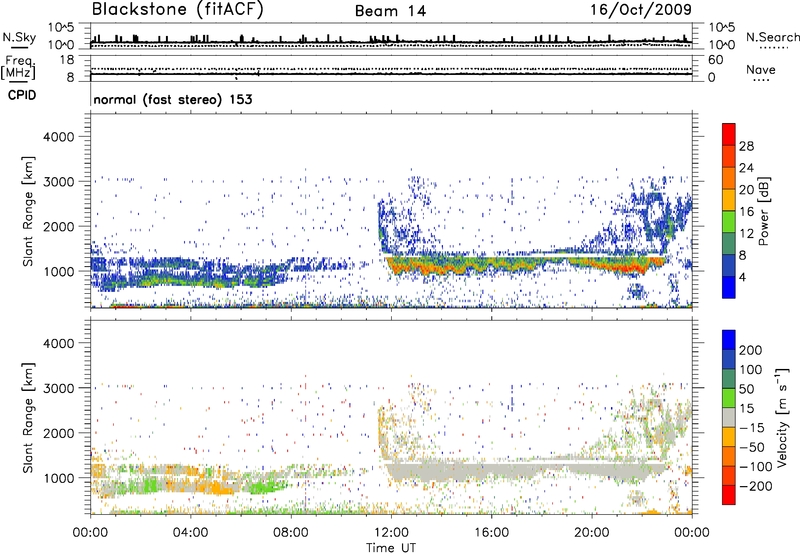
Task: Click the blue 200 velocity swatch
Action: point(729,340)
